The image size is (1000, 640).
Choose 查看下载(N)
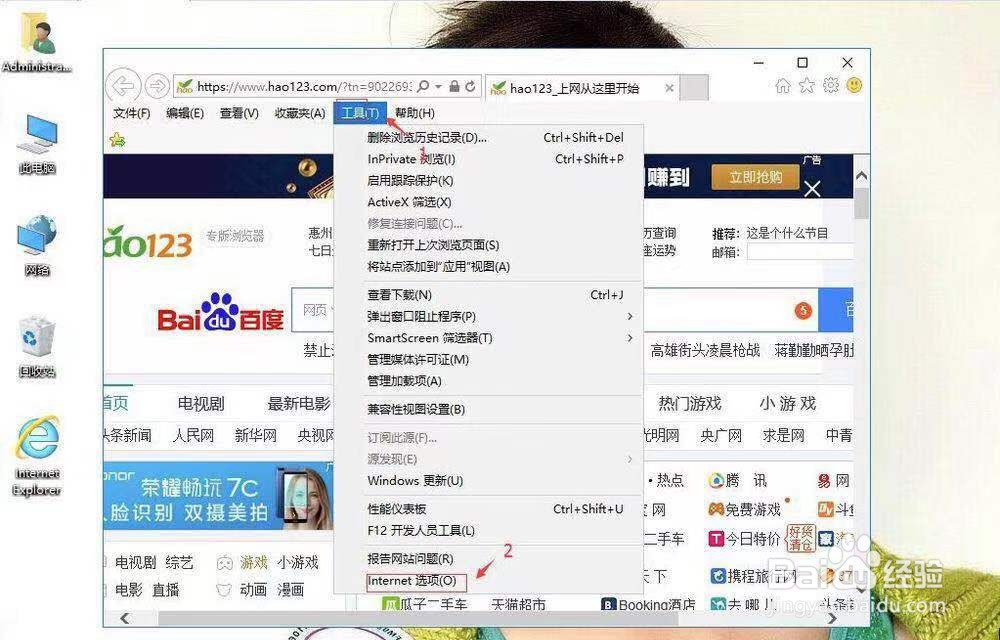click(489, 295)
